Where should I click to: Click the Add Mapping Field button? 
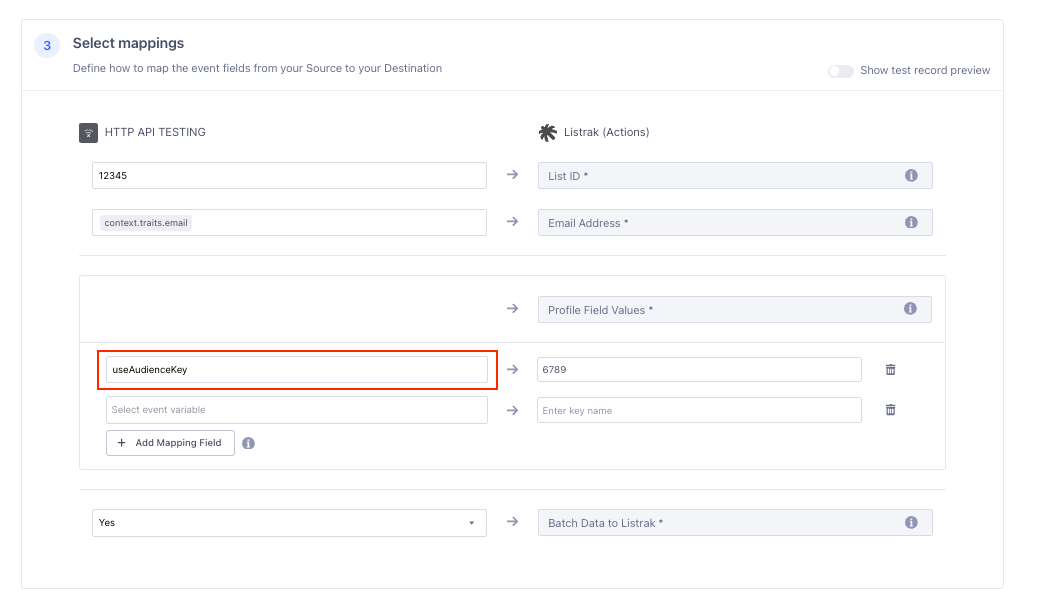coord(170,442)
